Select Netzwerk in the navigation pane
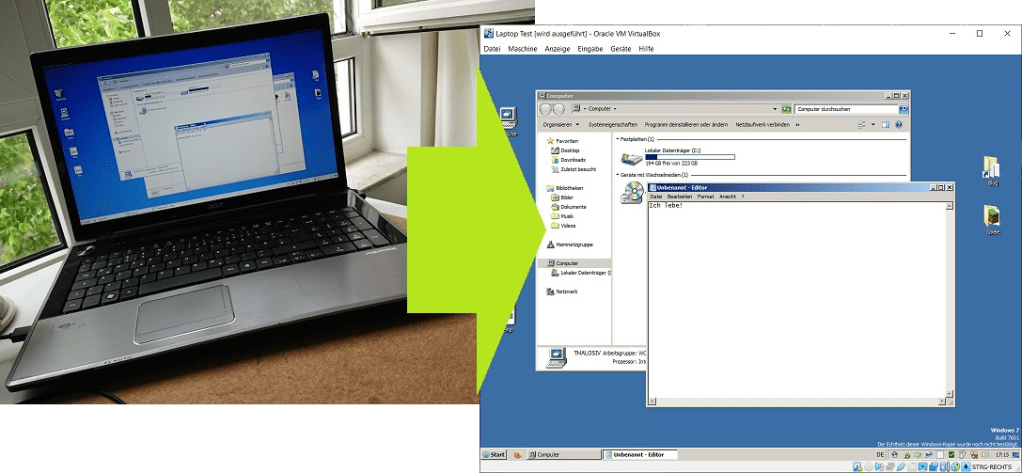 point(567,292)
